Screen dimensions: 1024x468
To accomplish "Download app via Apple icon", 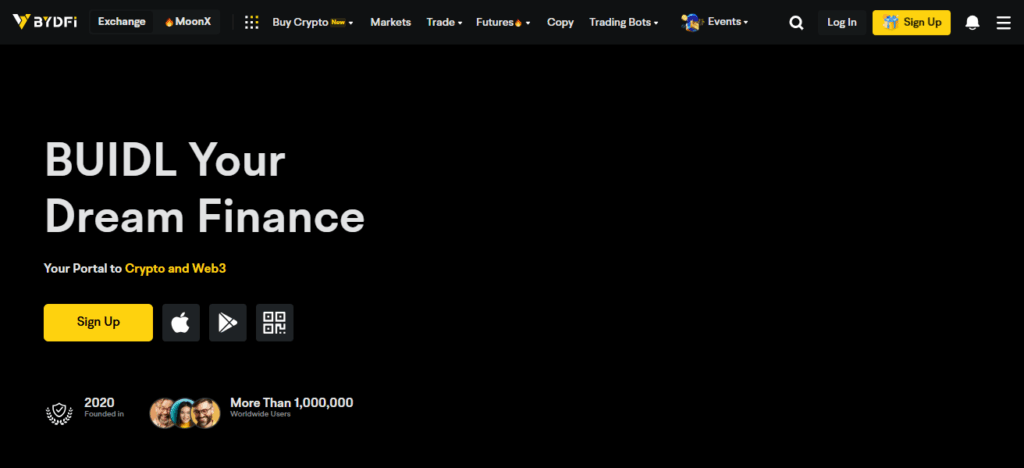I will (x=181, y=322).
